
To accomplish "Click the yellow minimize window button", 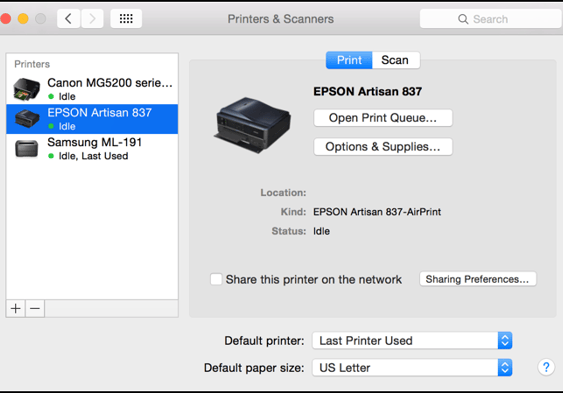I will click(x=23, y=19).
